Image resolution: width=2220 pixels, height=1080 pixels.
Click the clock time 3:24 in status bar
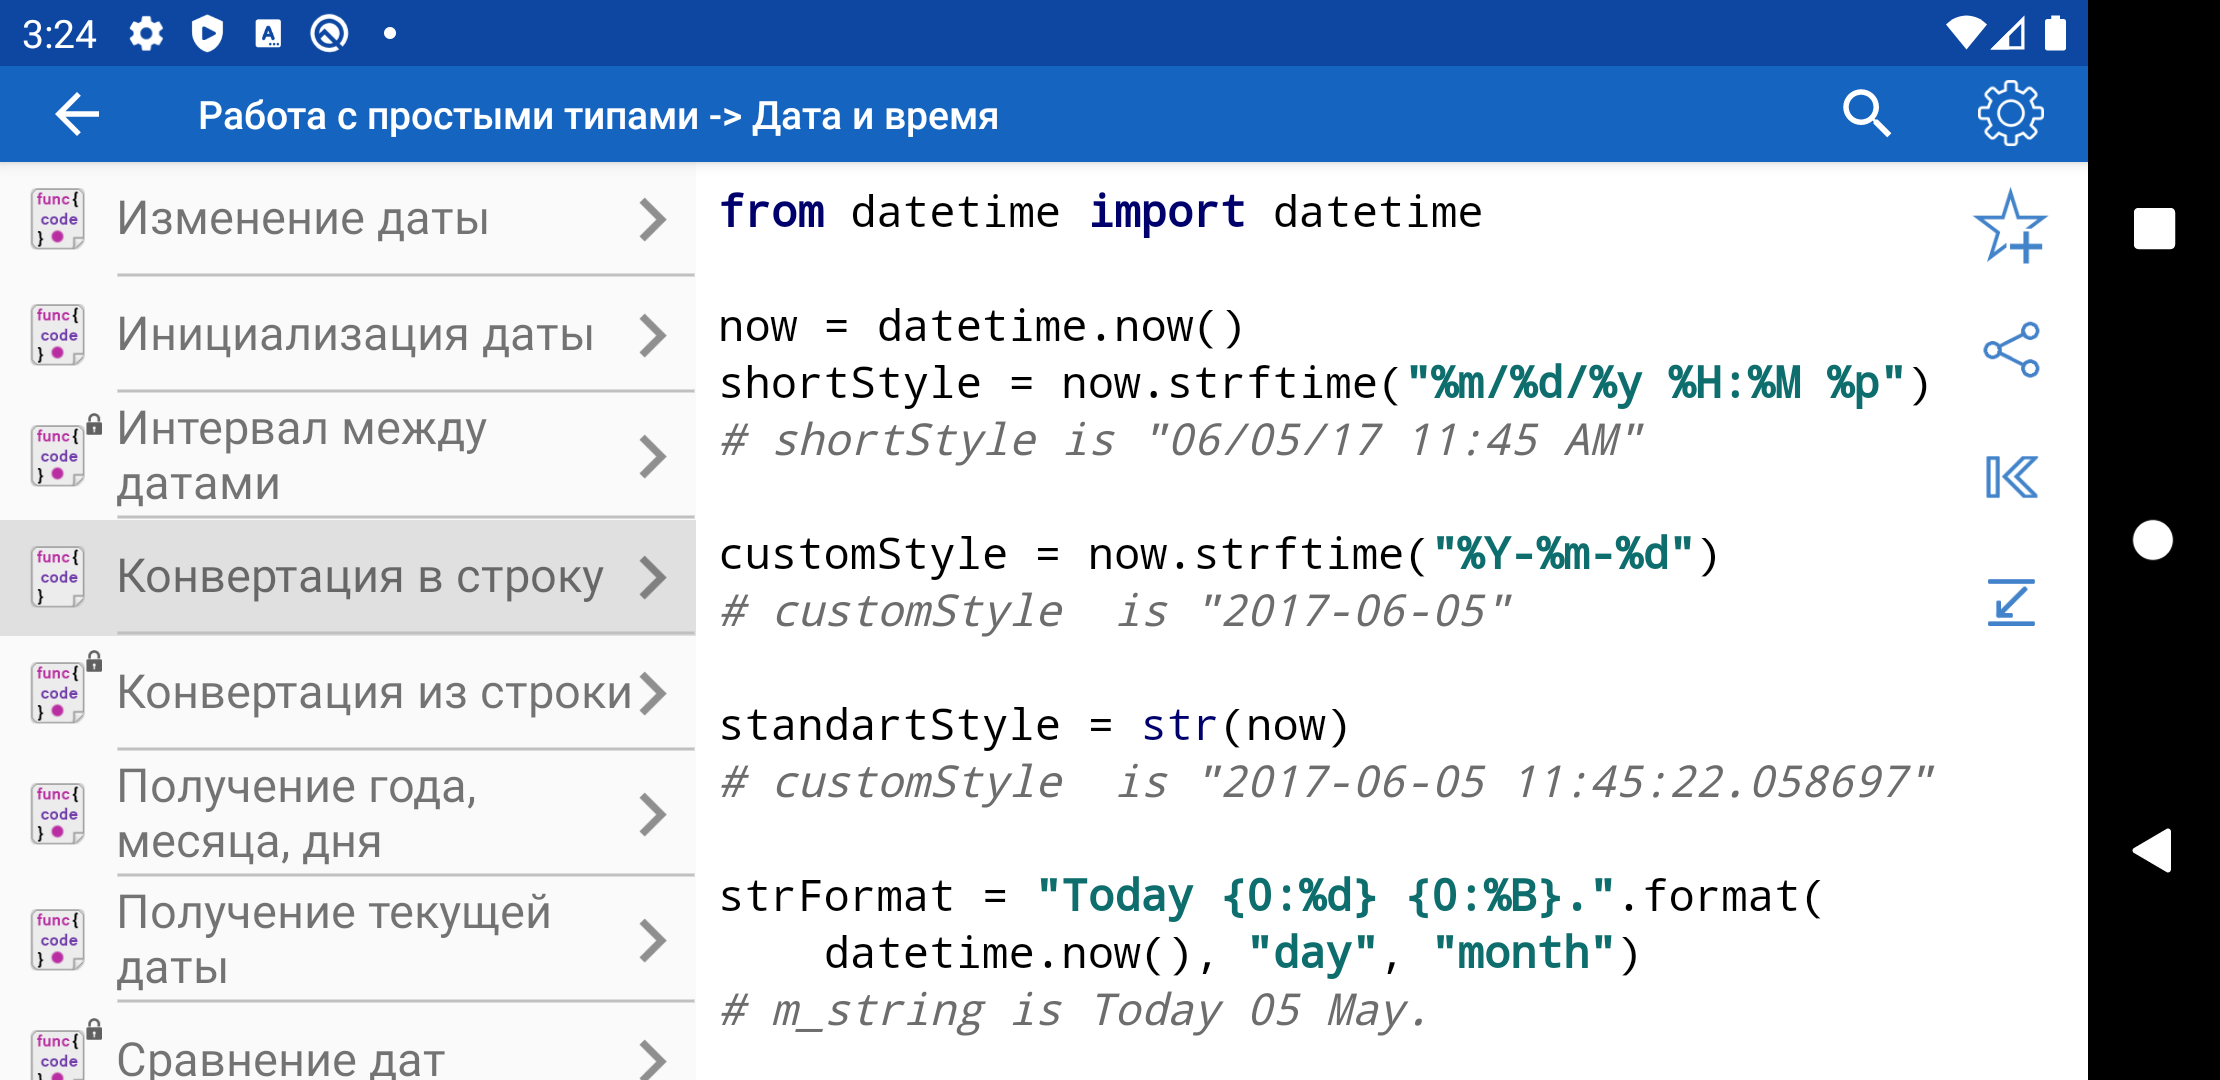tap(59, 34)
